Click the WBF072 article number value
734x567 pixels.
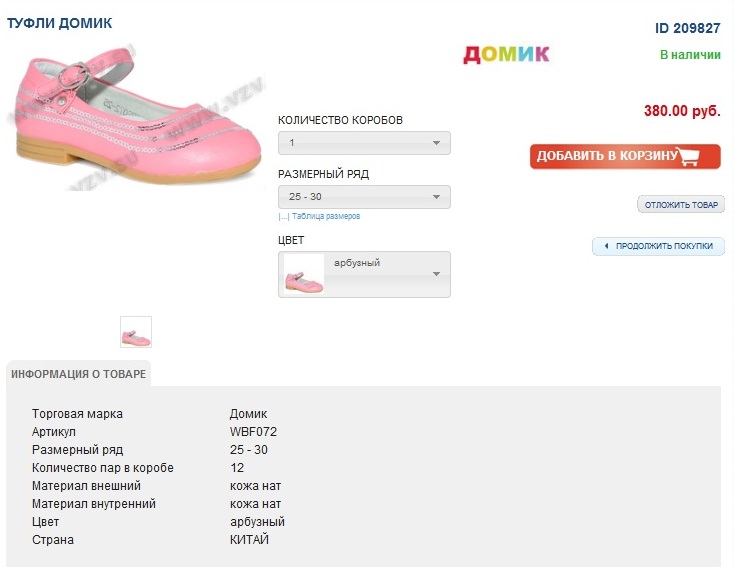[253, 432]
